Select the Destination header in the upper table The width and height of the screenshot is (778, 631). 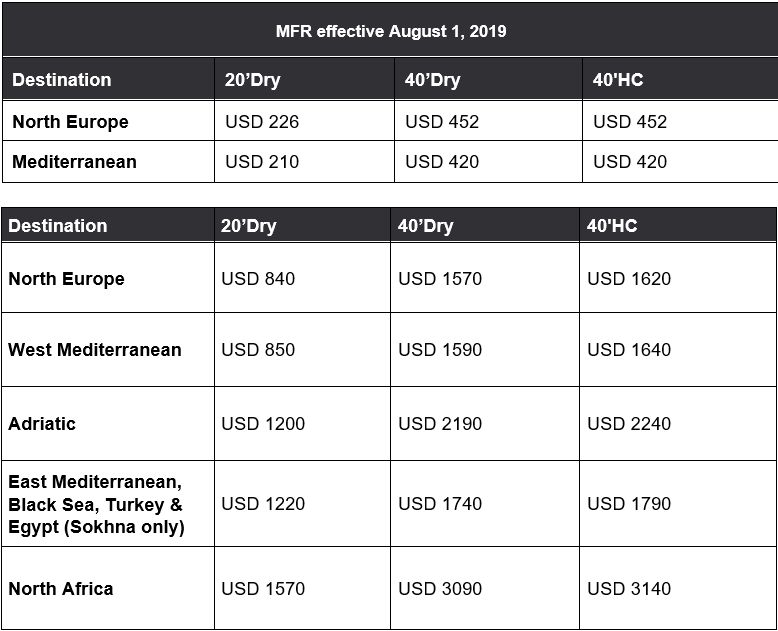click(x=62, y=80)
